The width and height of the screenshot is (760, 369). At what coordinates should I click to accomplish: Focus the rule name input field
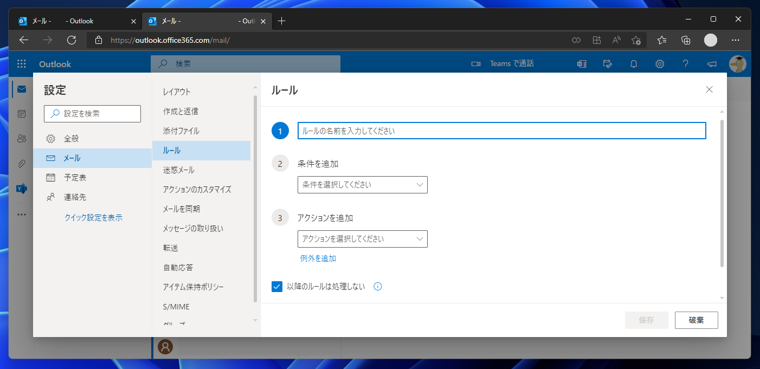coord(502,131)
